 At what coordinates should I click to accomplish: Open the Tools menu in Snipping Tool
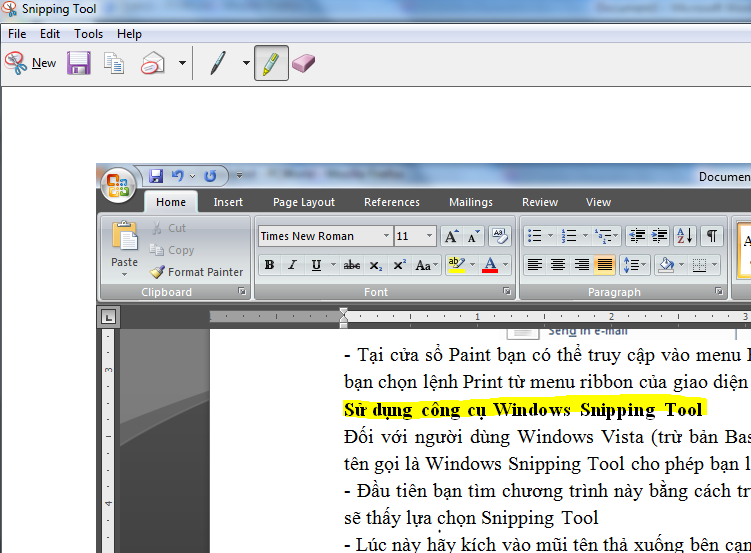pyautogui.click(x=89, y=34)
